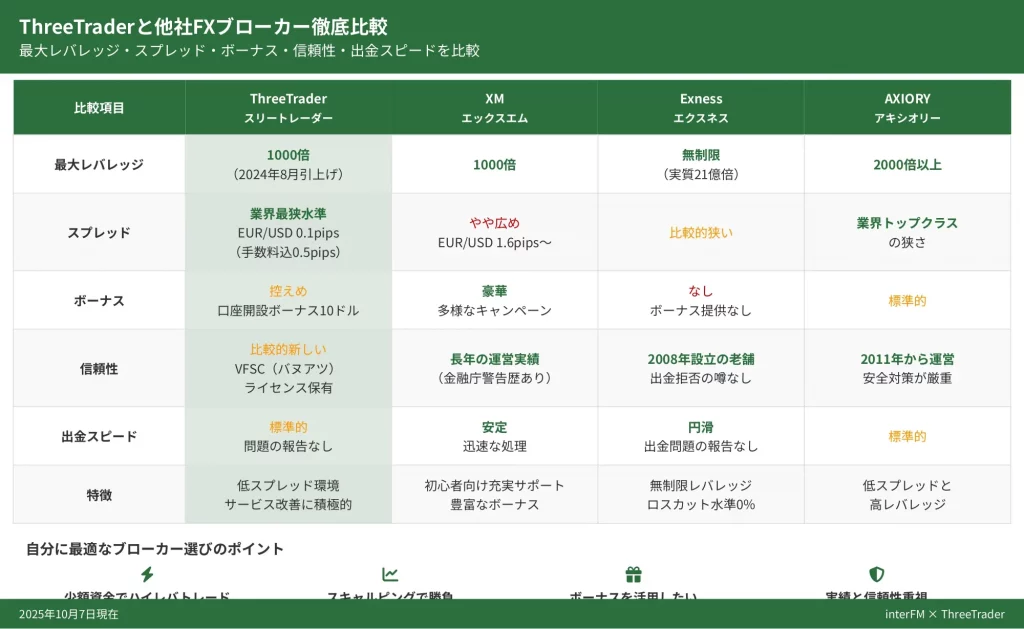Image resolution: width=1024 pixels, height=629 pixels.
Task: Click the 出金スピード row label
Action: (x=99, y=437)
